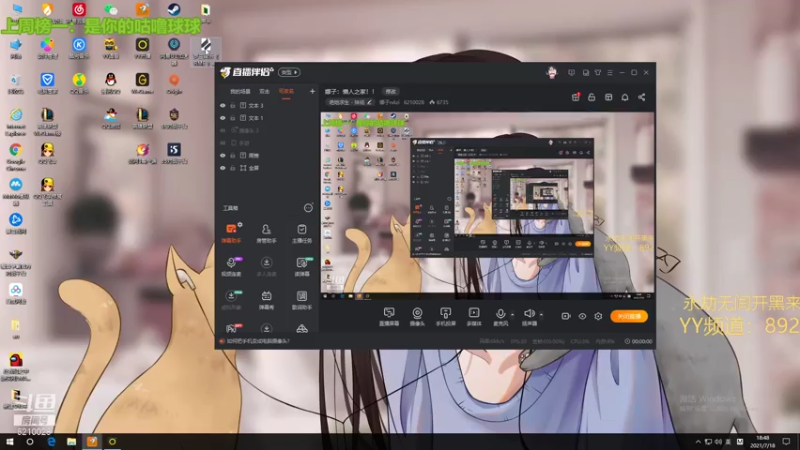Open settings gear on 弹幕助手 icon

point(240,224)
